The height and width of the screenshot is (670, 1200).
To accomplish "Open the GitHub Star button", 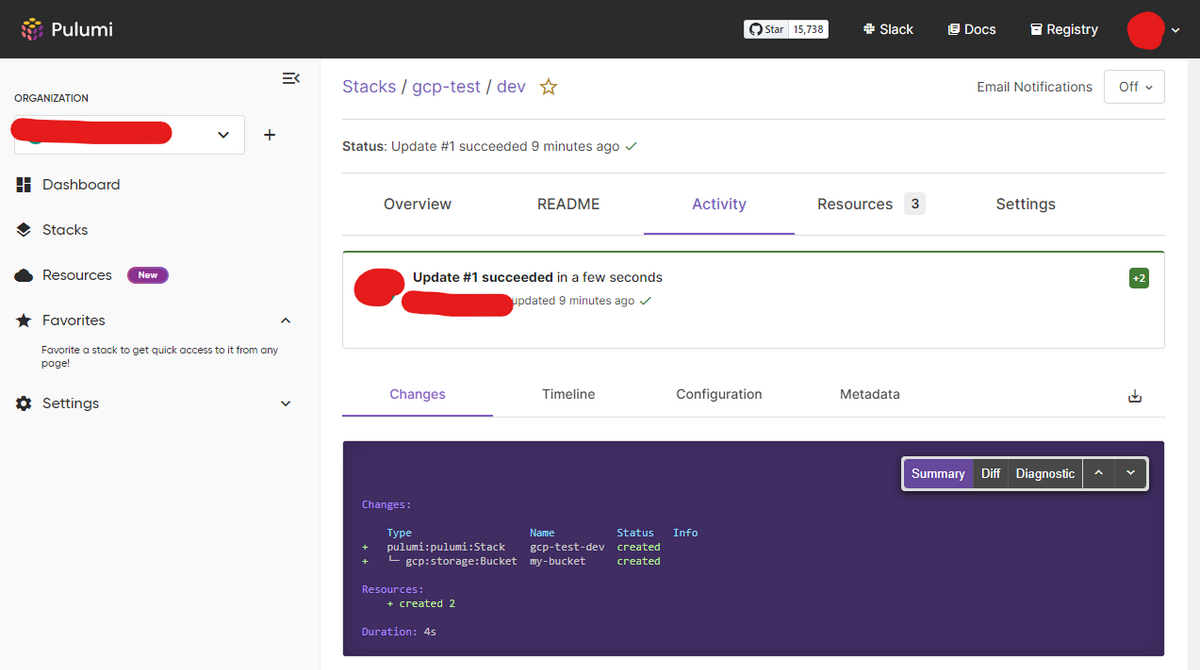I will (767, 29).
